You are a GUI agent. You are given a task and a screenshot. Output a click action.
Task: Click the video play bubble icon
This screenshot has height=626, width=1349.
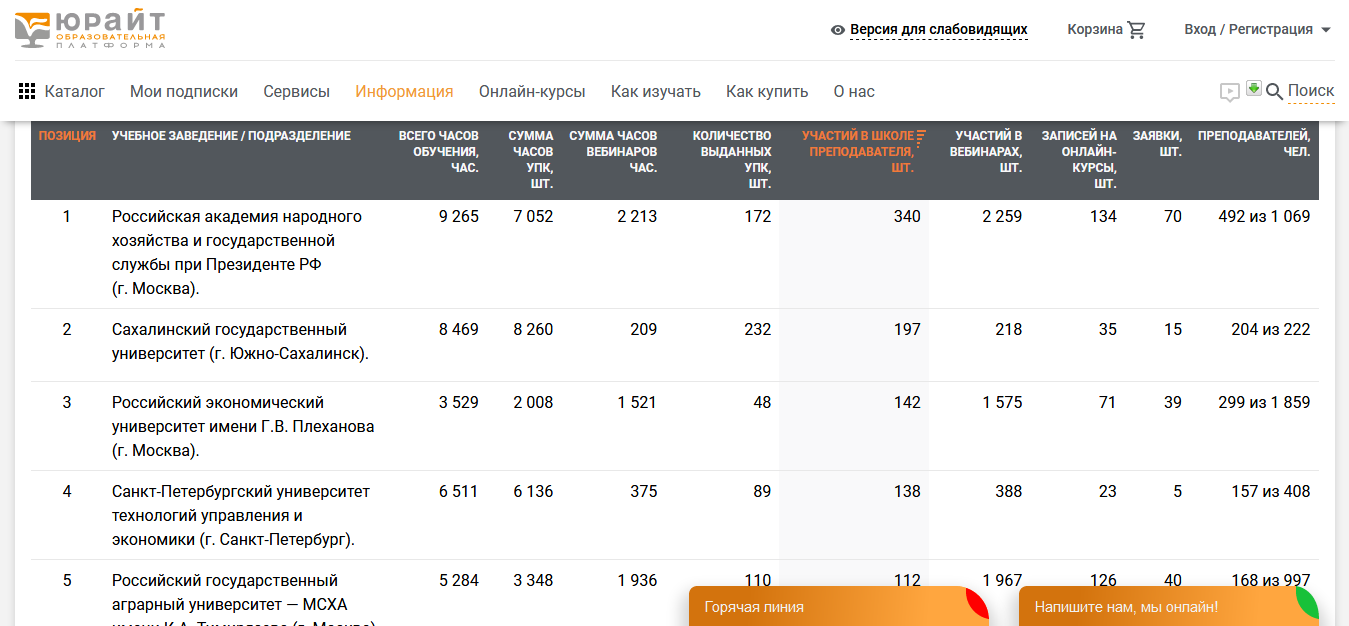pos(1229,93)
